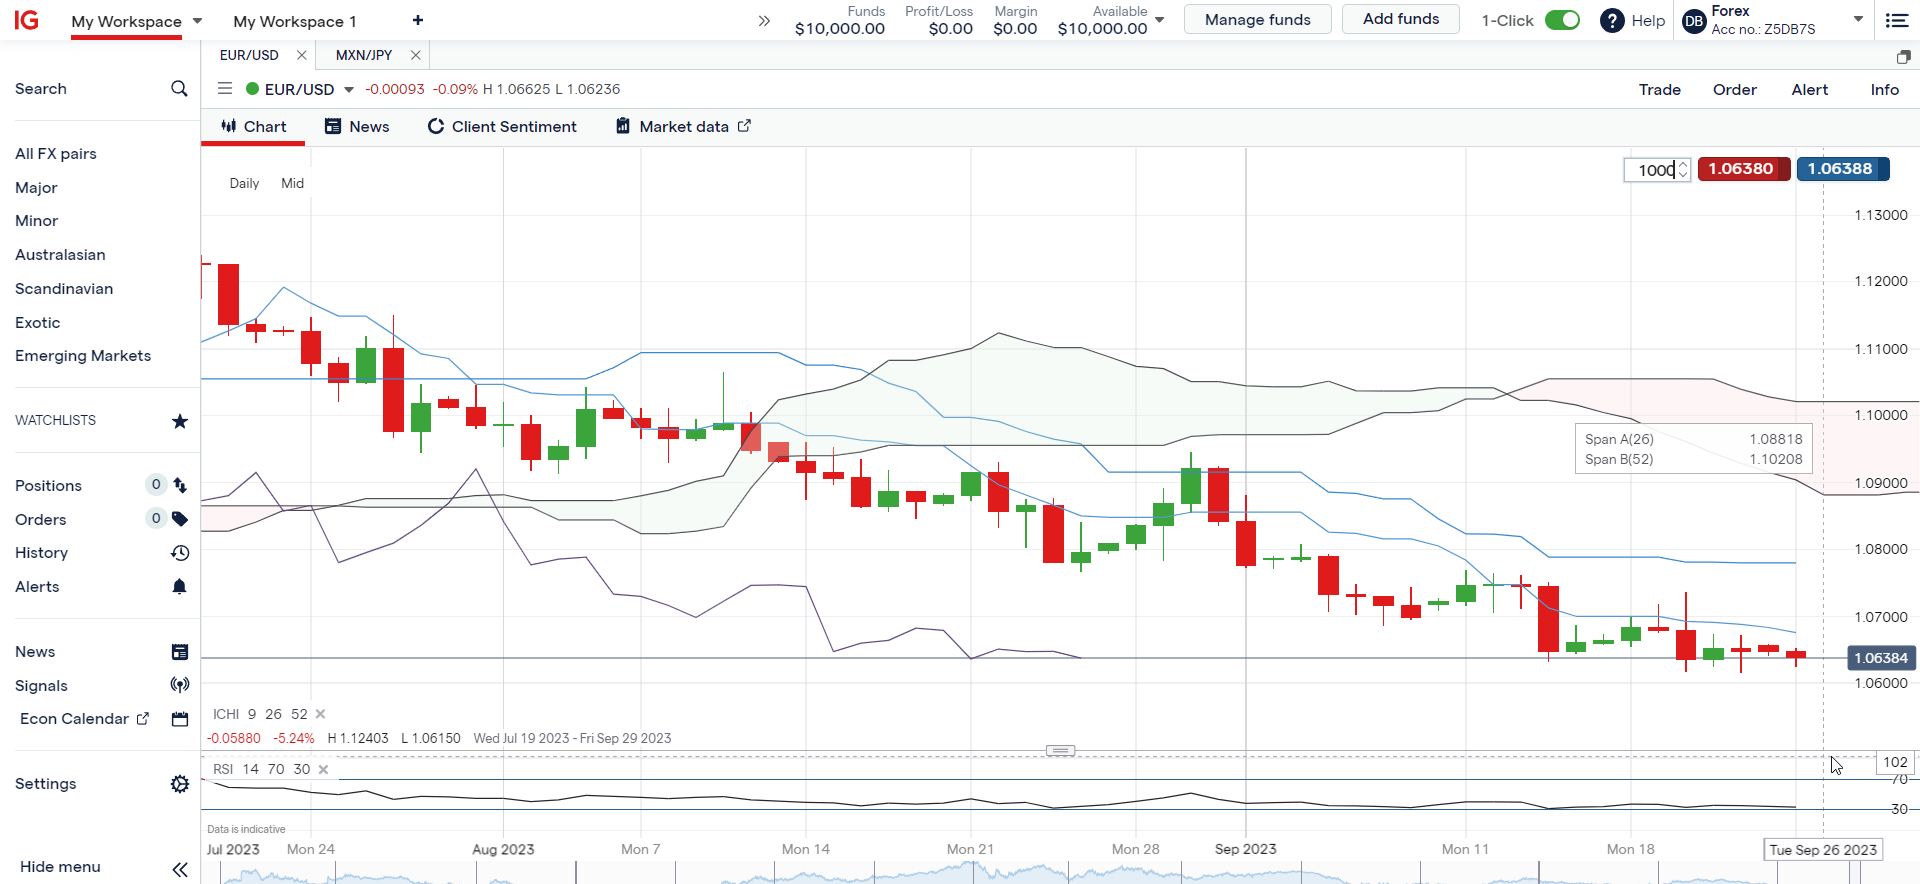
Task: Click the Help question mark icon
Action: tap(1612, 20)
